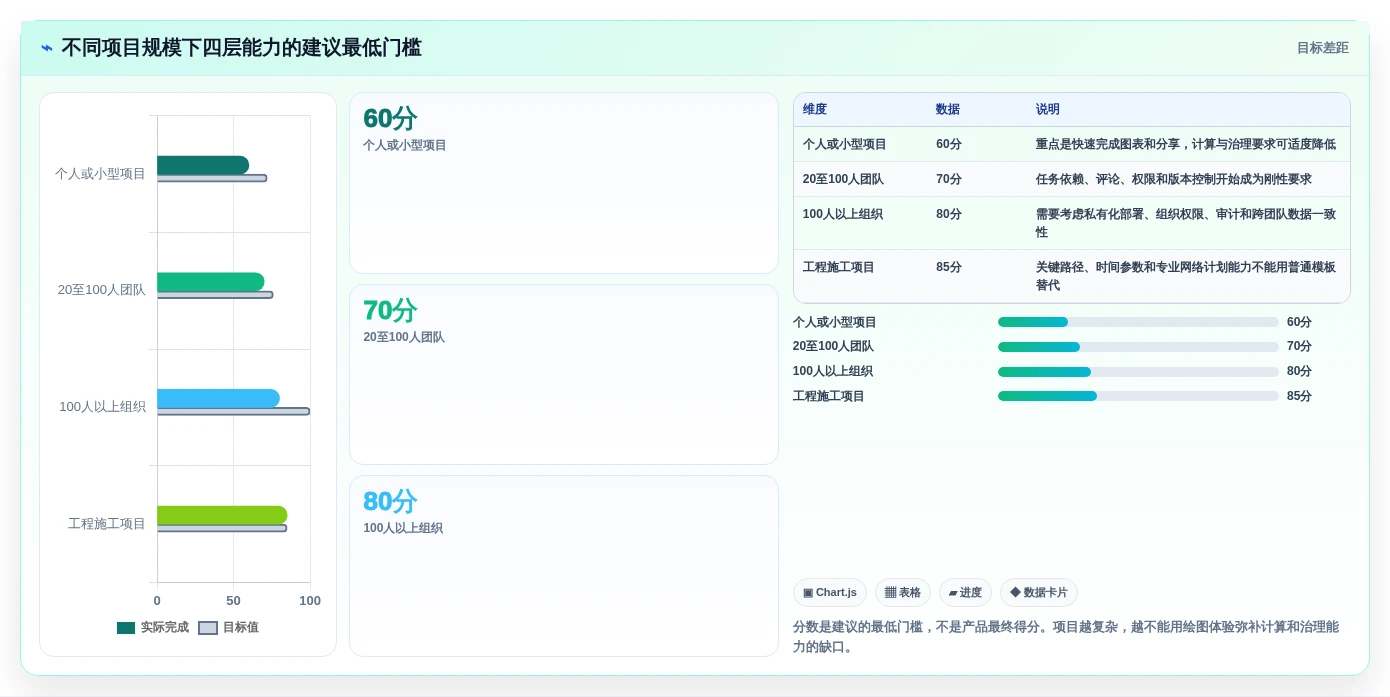Click the 60分 progress value label

1299,322
